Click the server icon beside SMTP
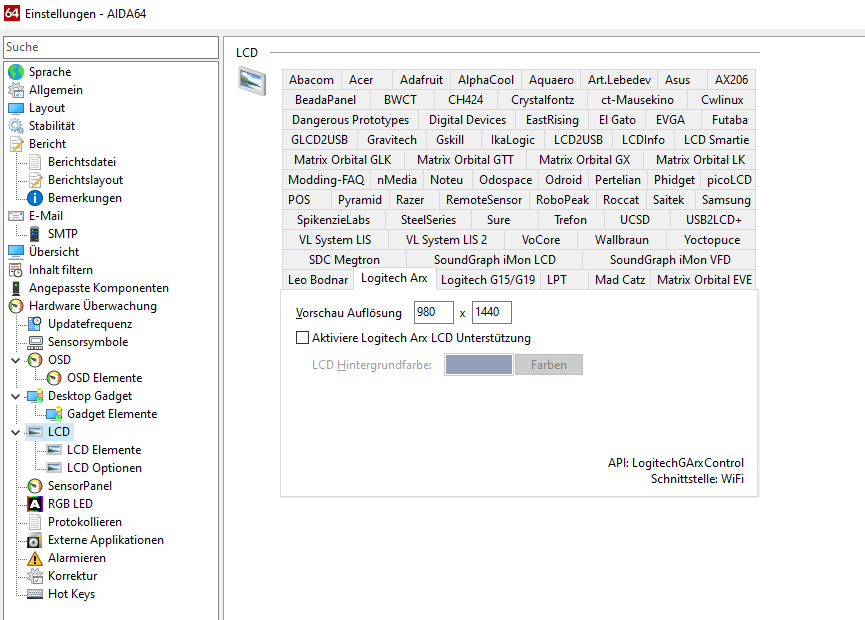This screenshot has height=620, width=865. pos(35,234)
